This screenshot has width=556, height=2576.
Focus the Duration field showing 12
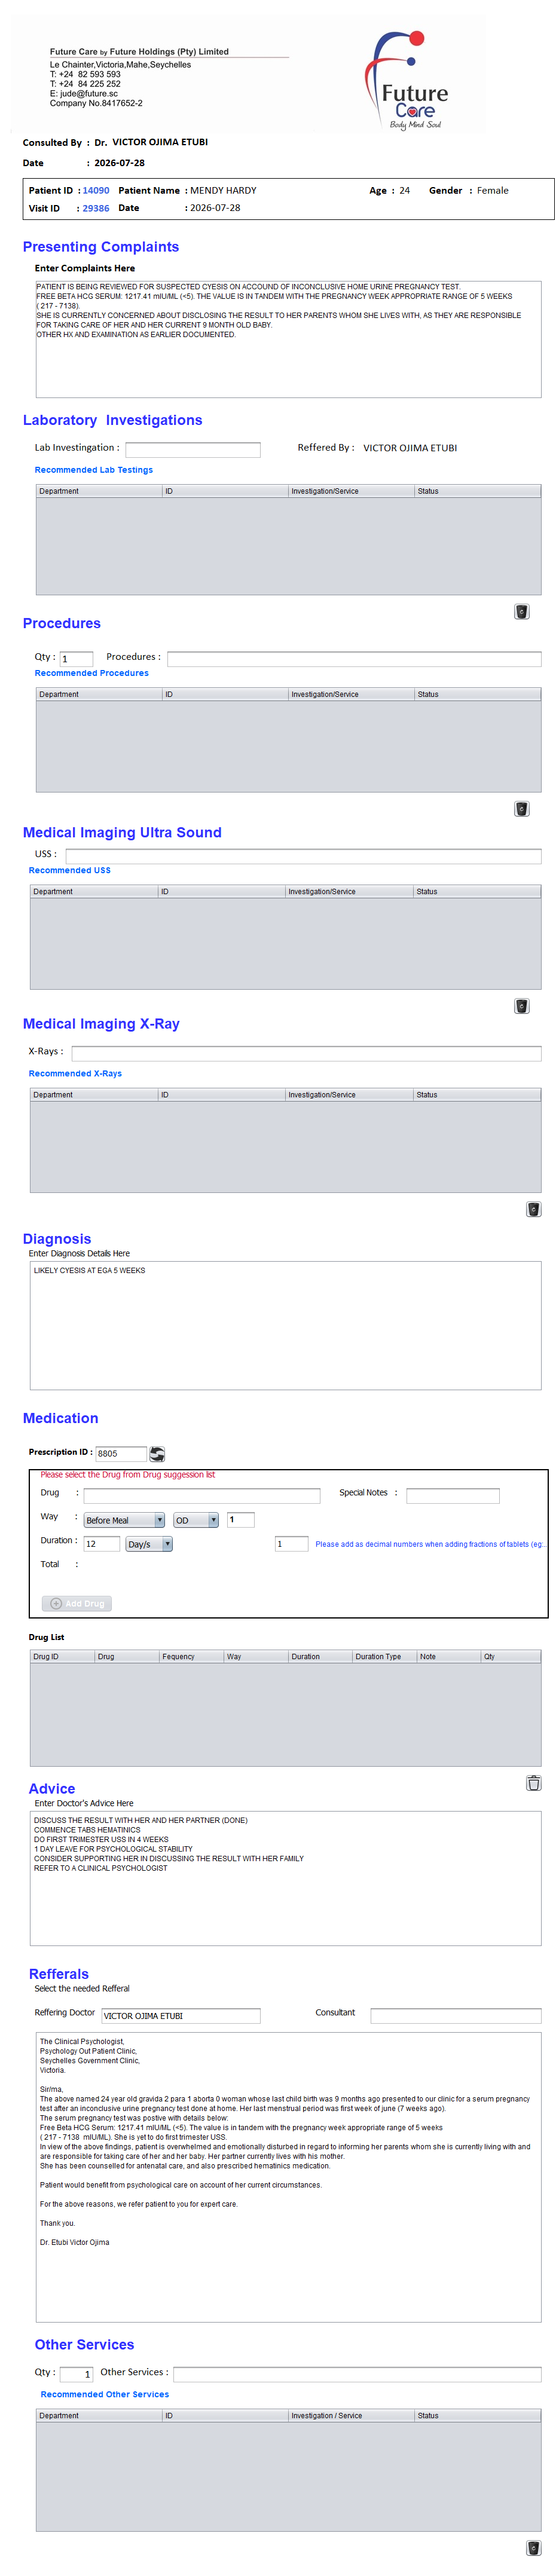tap(102, 1544)
